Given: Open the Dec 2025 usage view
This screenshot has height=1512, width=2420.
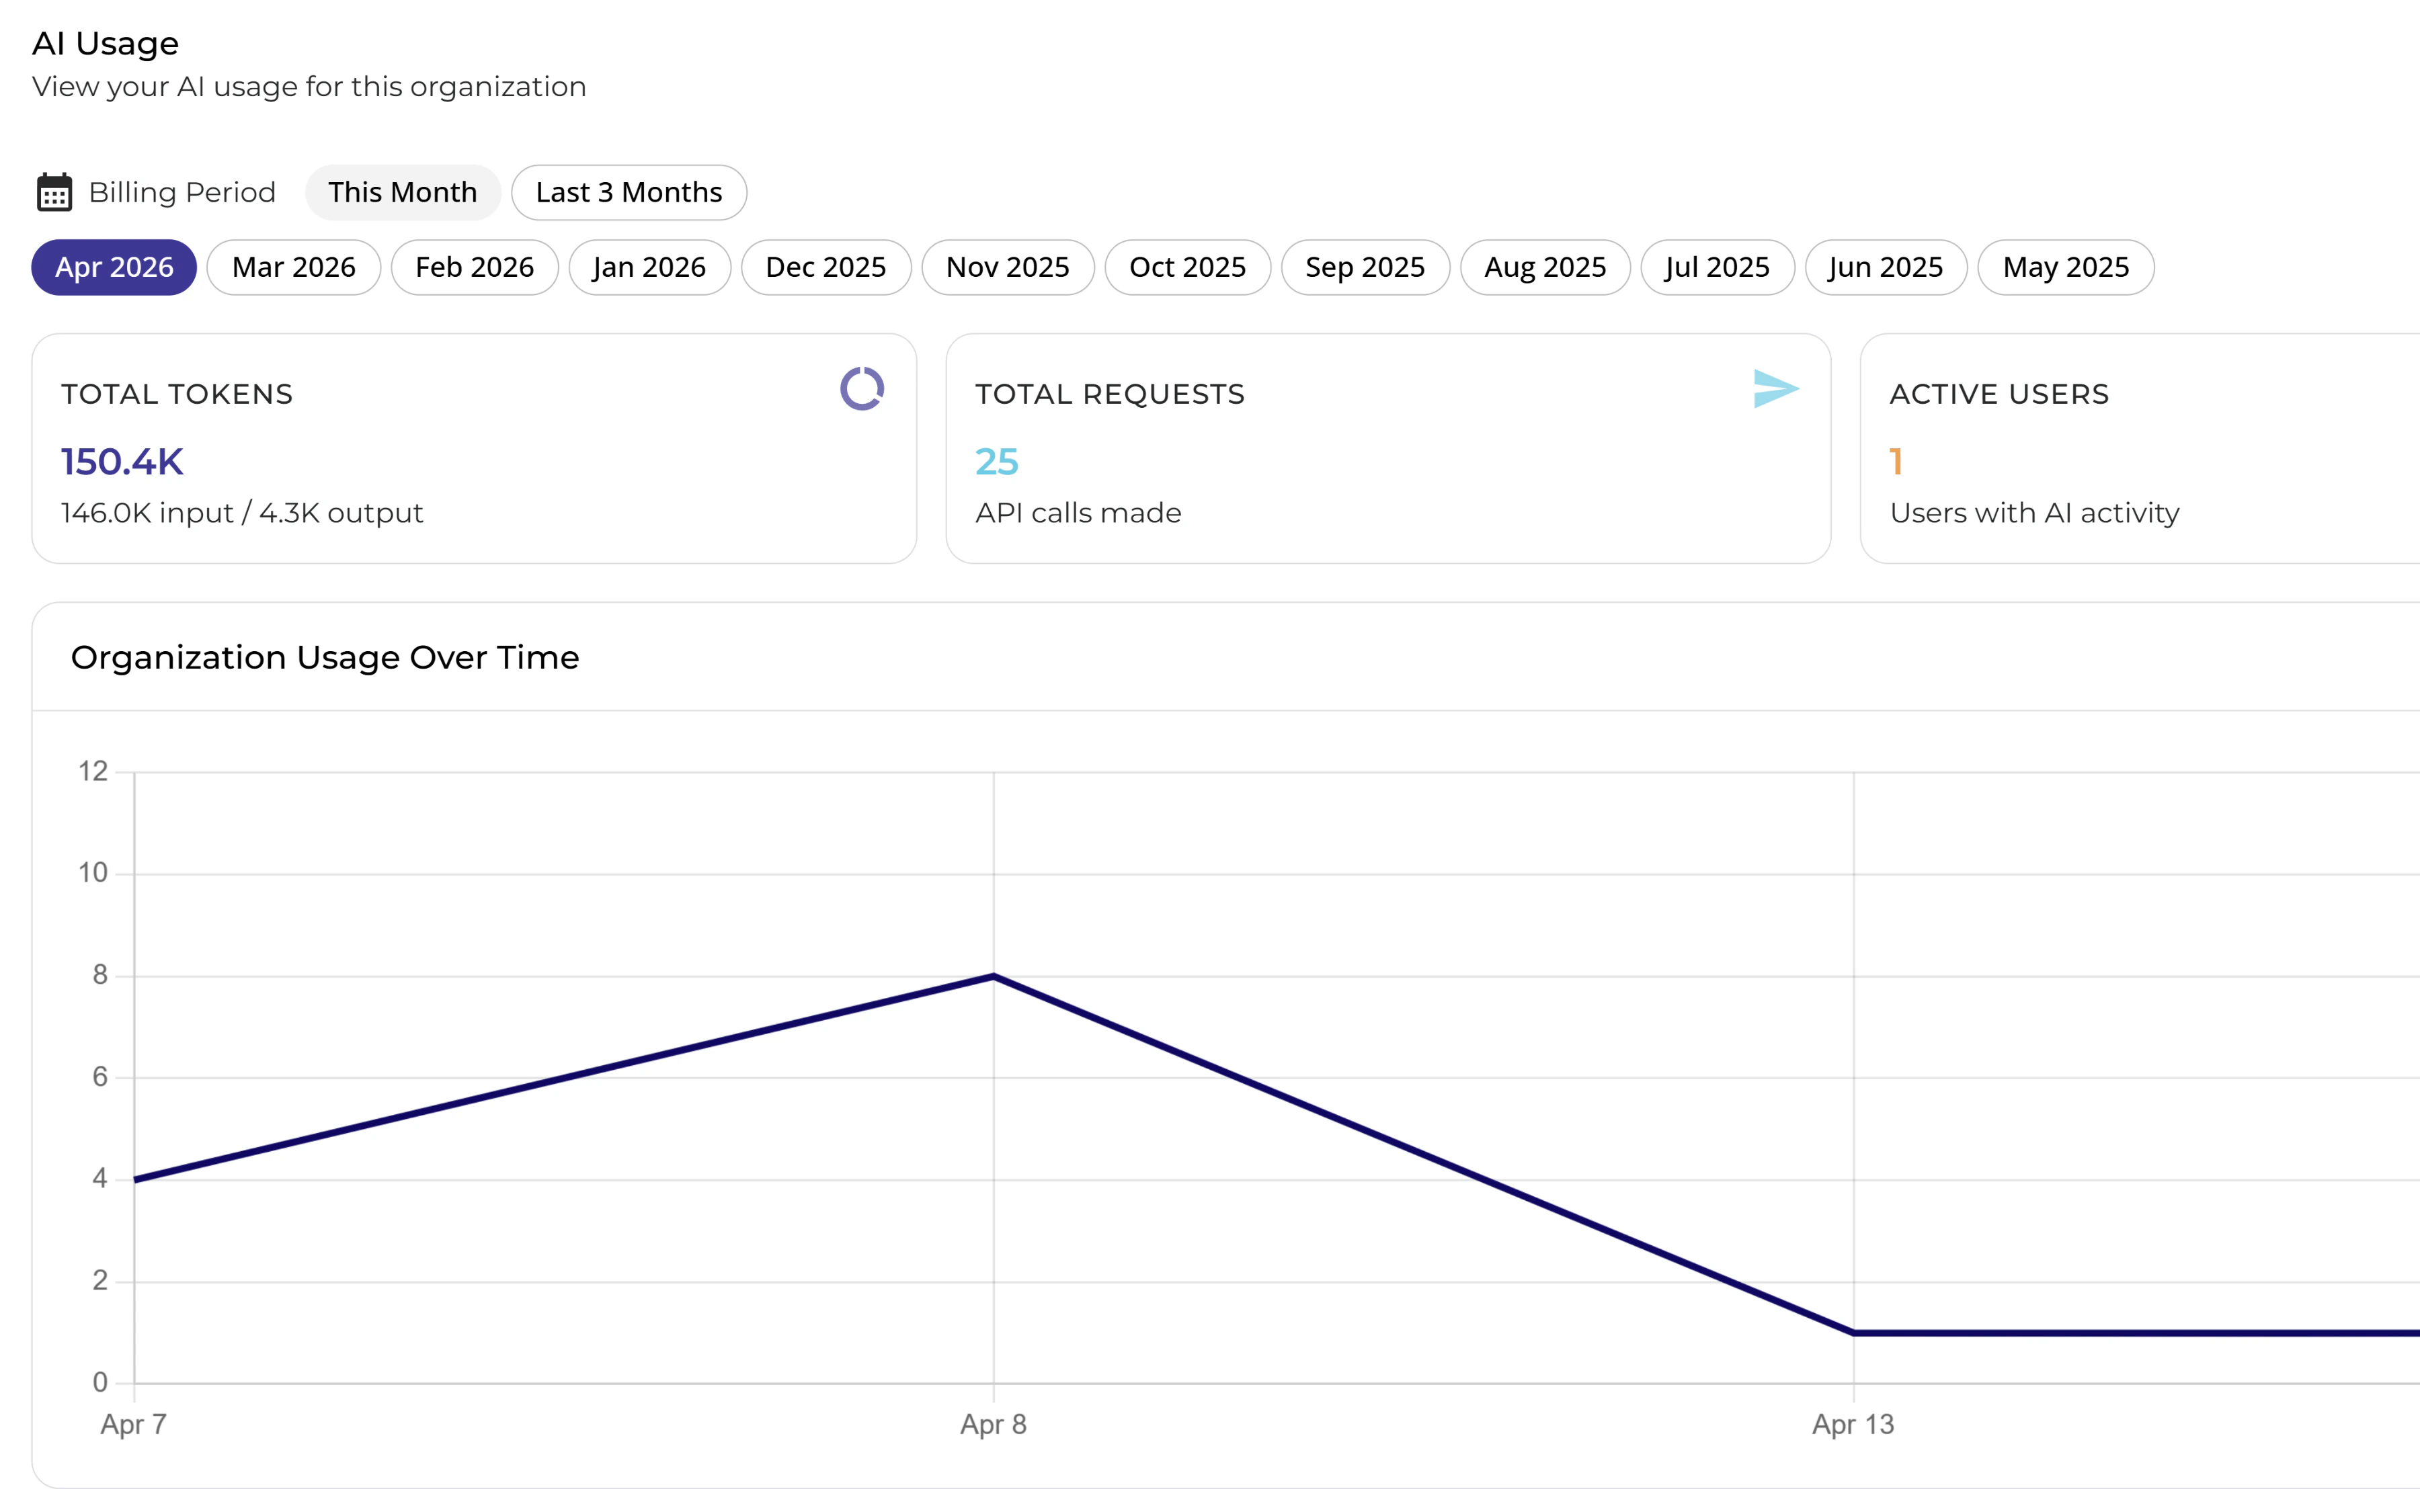Looking at the screenshot, I should tap(825, 267).
